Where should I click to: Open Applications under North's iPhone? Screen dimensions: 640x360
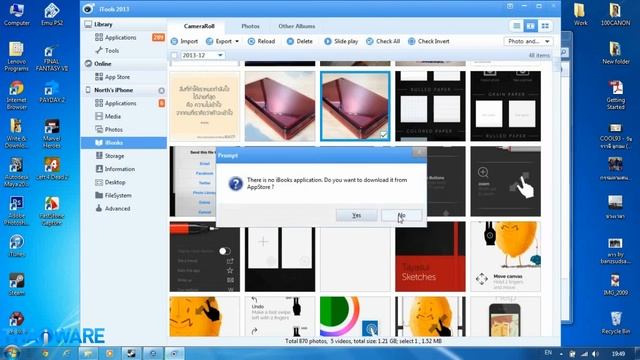[121, 103]
